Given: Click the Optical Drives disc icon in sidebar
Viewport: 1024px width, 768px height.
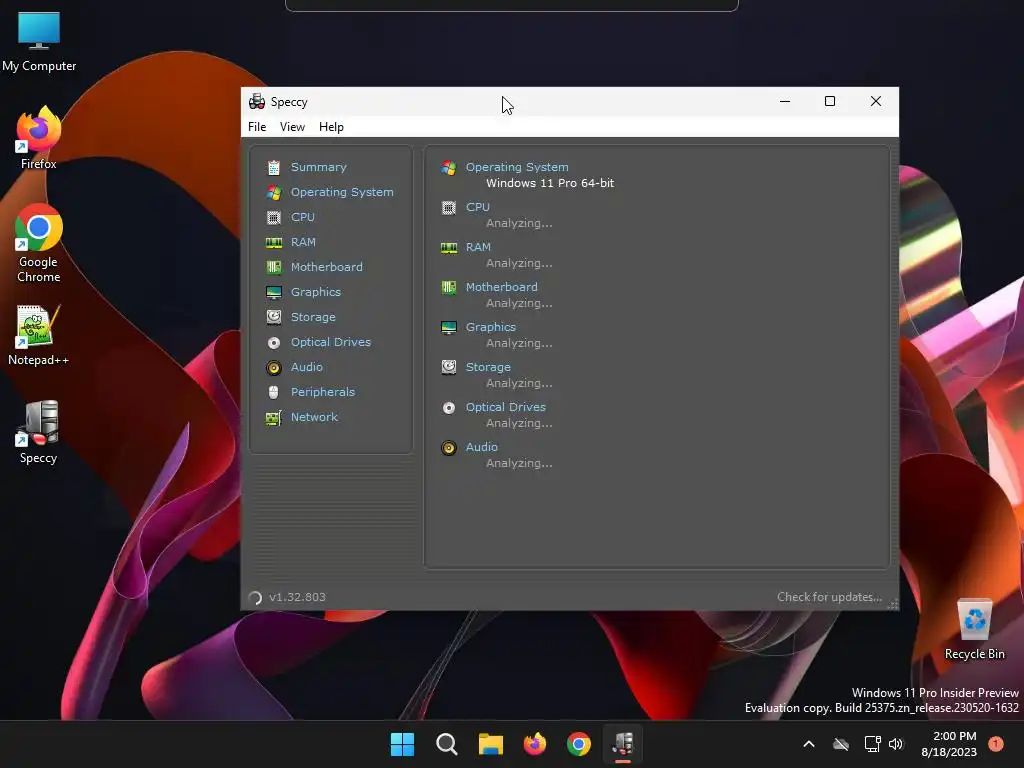Looking at the screenshot, I should point(274,343).
